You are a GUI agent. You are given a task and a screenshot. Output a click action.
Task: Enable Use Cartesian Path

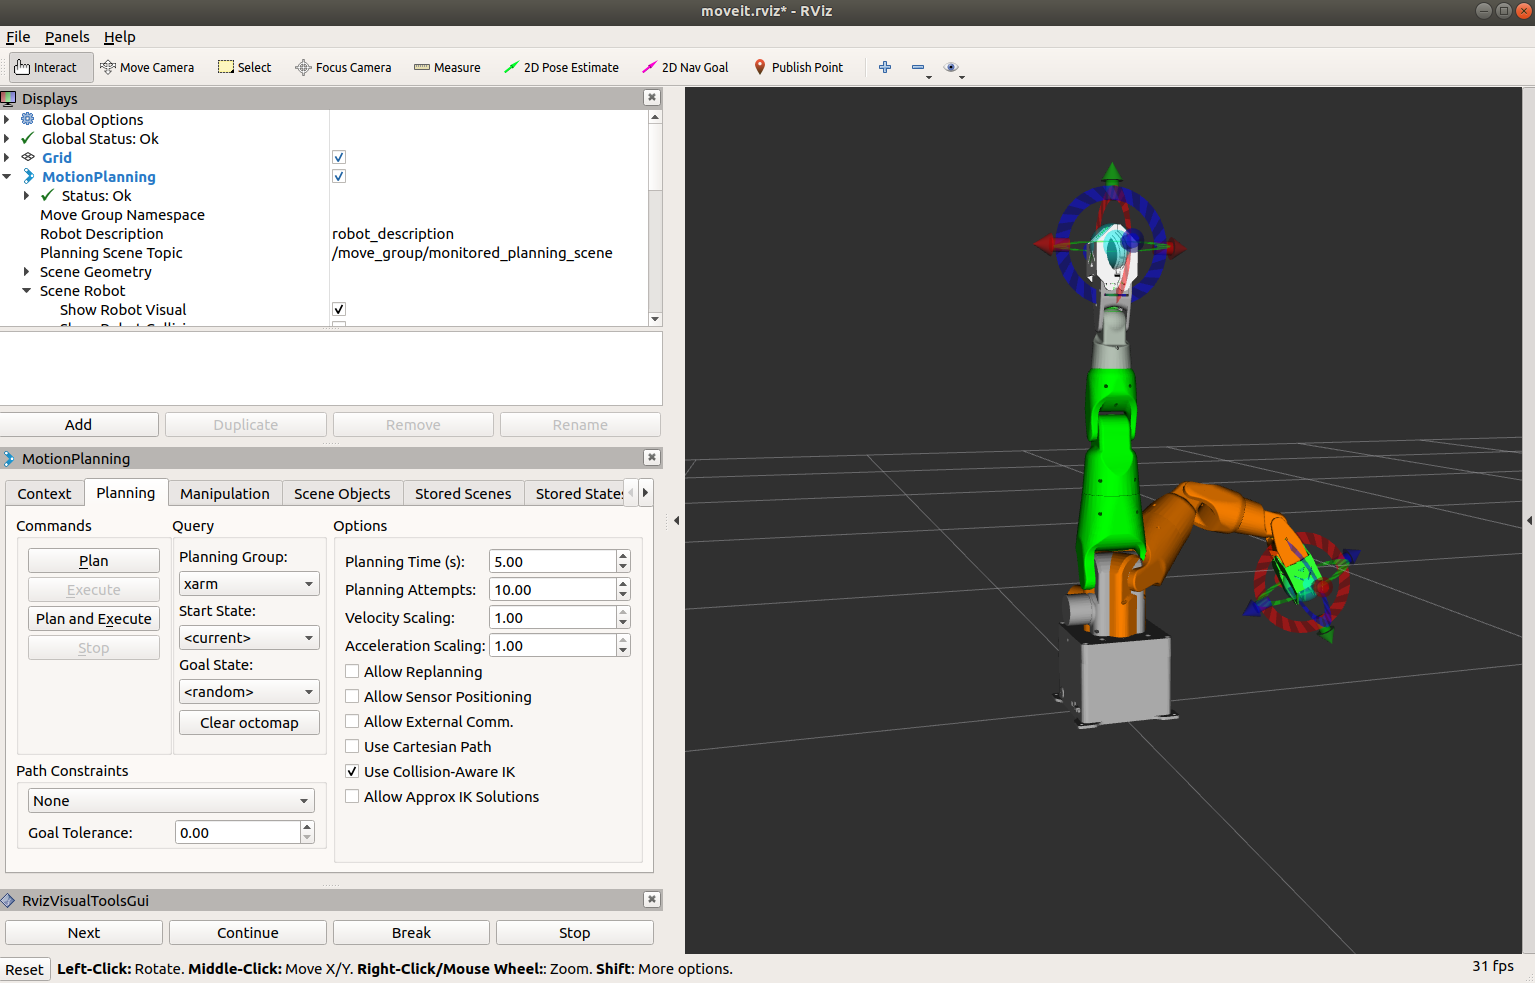coord(352,746)
